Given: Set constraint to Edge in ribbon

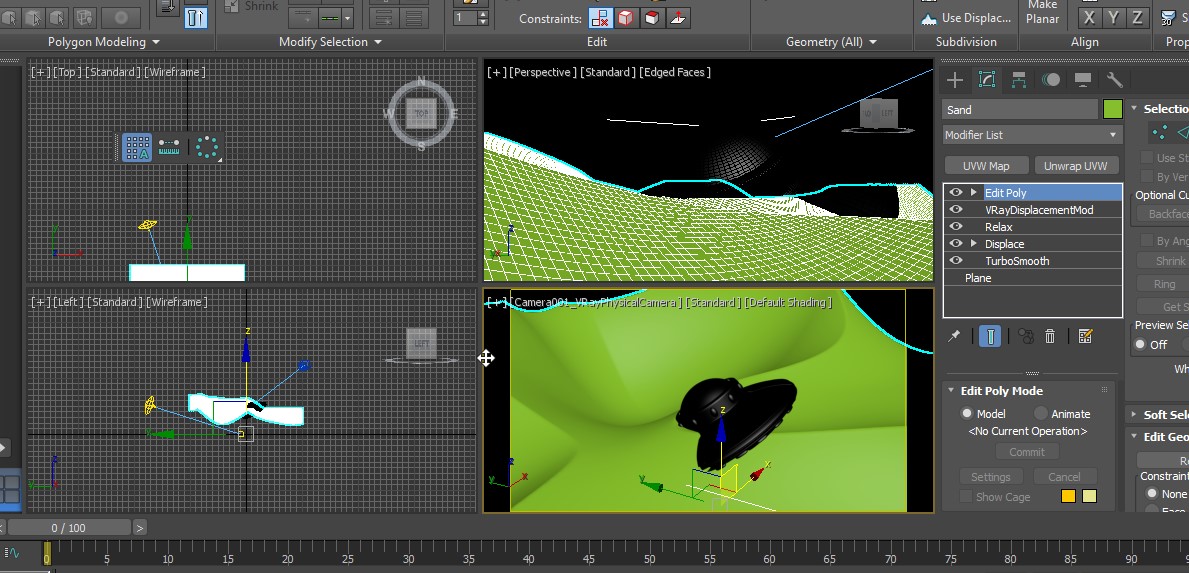Looking at the screenshot, I should (626, 18).
